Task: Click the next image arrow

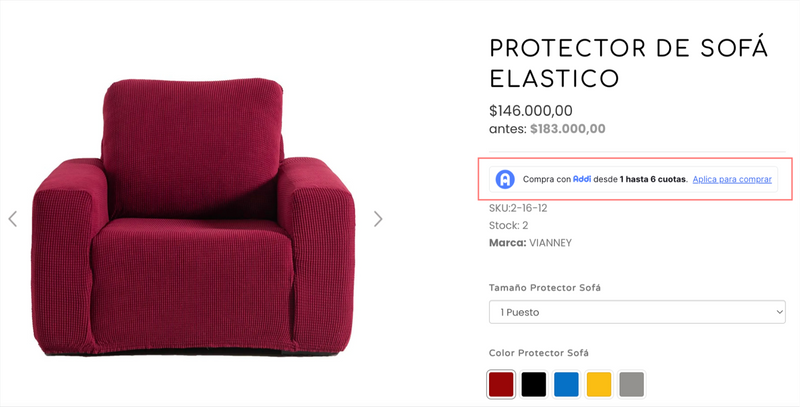Action: click(x=378, y=219)
